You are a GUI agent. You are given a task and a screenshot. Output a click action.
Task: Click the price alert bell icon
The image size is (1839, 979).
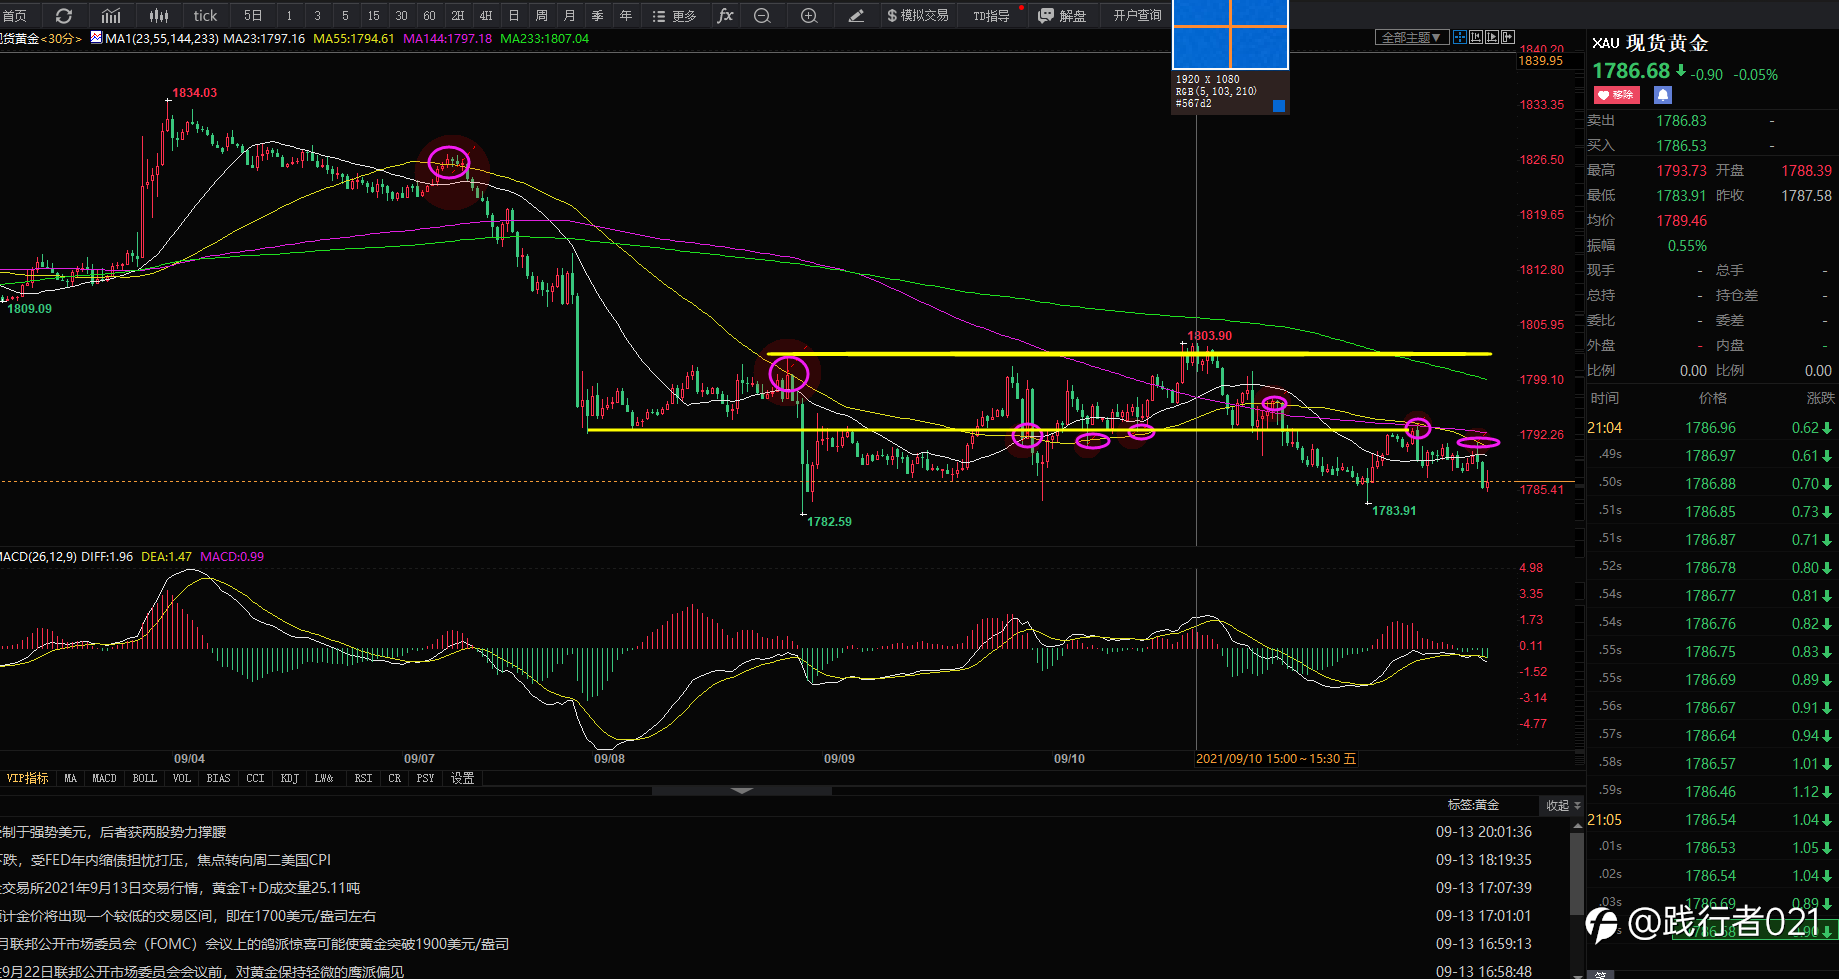coord(1663,95)
